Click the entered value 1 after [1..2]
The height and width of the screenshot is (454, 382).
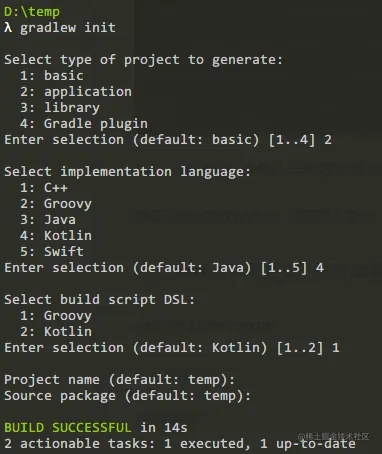(x=336, y=348)
